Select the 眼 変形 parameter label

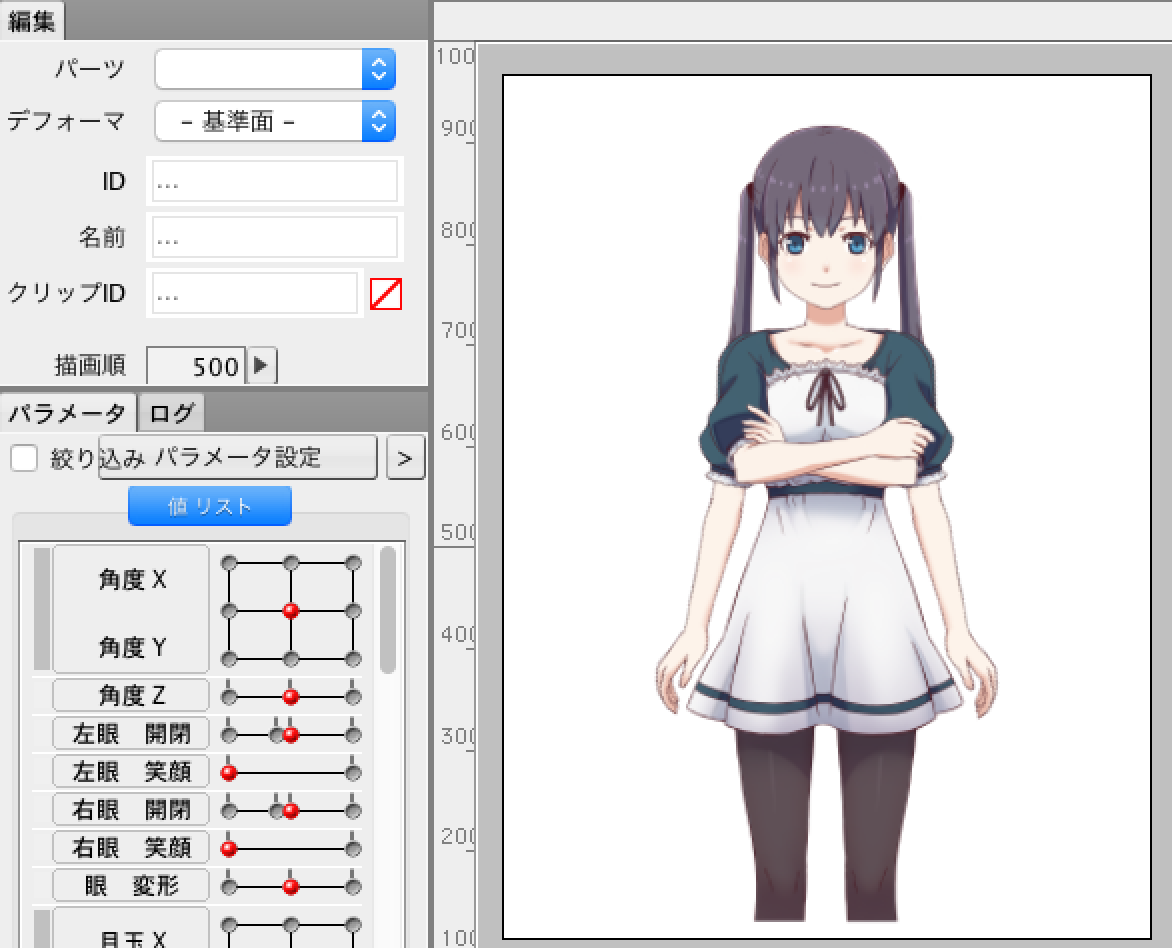point(131,886)
